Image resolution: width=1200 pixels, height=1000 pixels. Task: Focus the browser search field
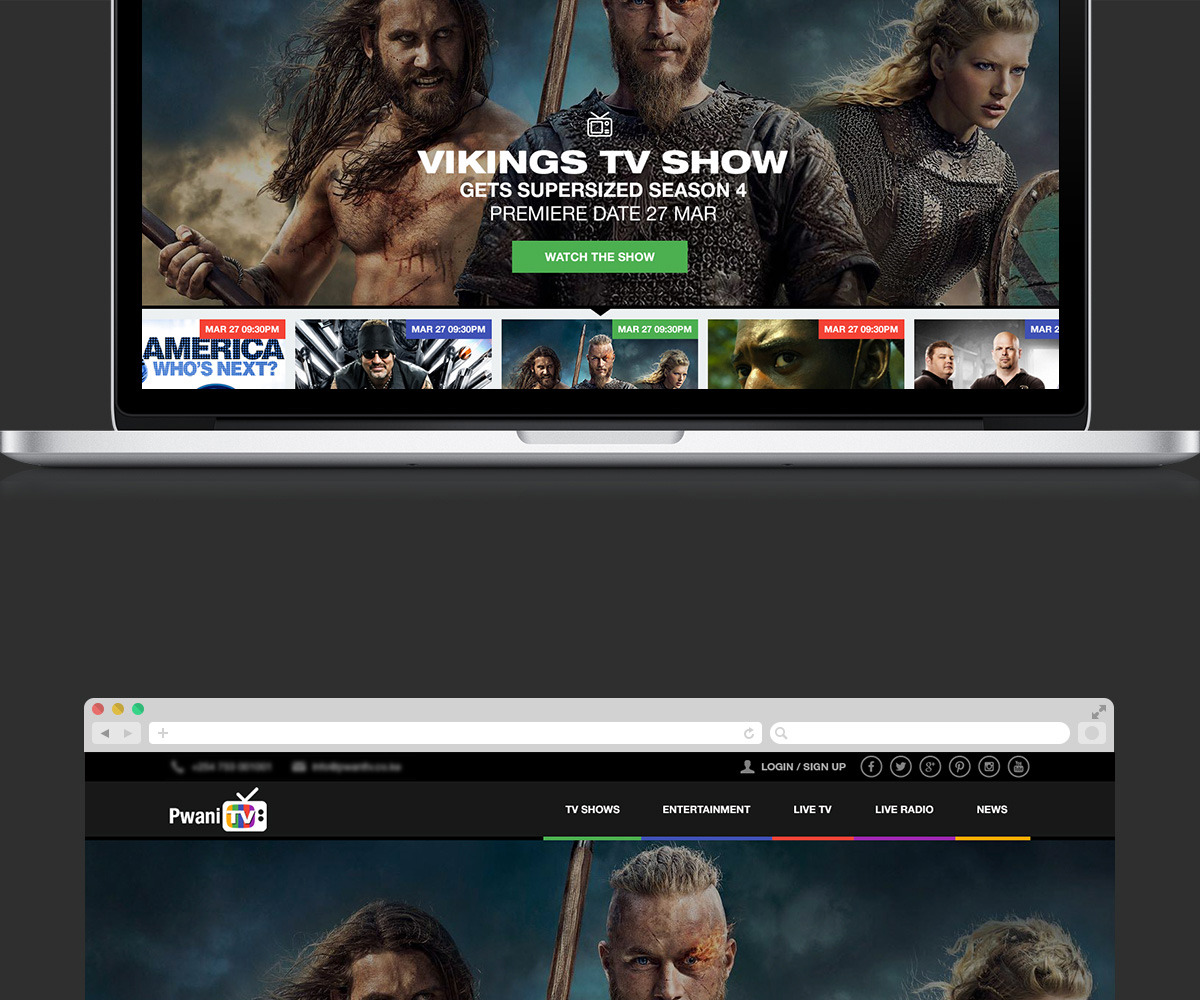click(919, 733)
